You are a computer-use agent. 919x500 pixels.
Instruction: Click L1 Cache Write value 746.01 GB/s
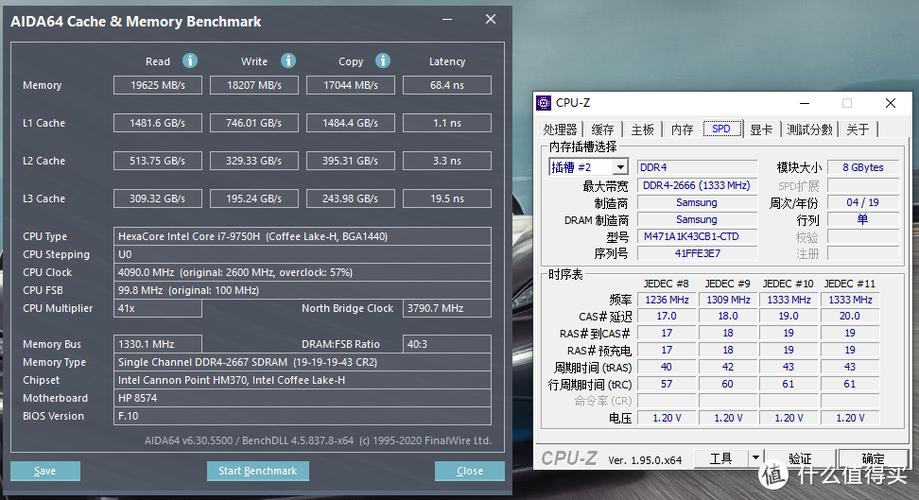(x=254, y=123)
